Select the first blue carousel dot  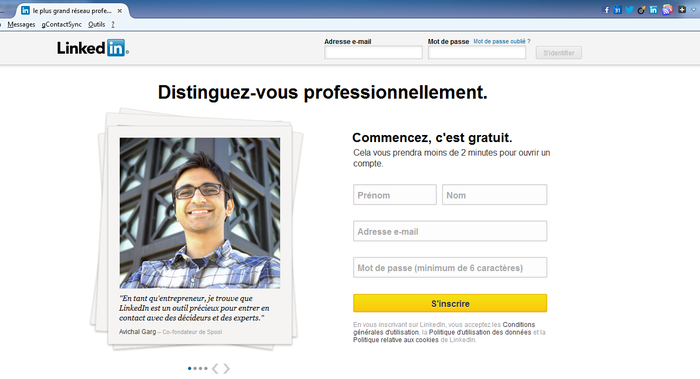pyautogui.click(x=190, y=368)
